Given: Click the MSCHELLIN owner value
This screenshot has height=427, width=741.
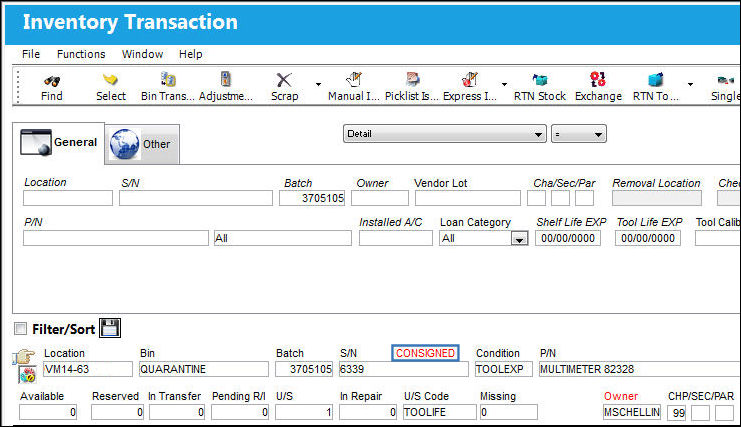Looking at the screenshot, I should pyautogui.click(x=632, y=412).
